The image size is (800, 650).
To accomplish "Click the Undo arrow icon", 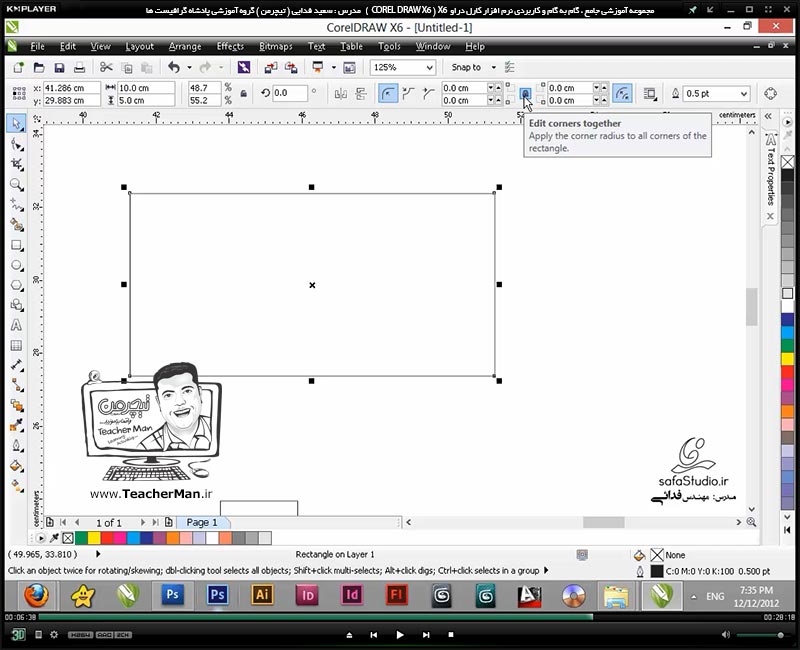I will point(174,67).
